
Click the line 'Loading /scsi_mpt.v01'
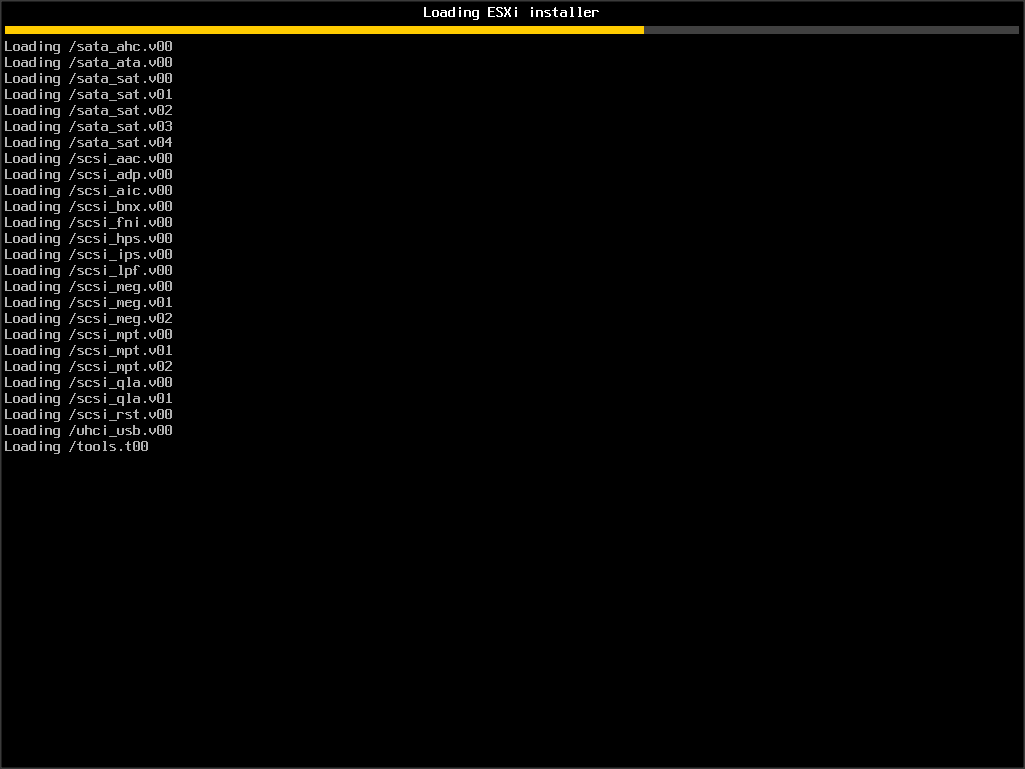coord(88,351)
